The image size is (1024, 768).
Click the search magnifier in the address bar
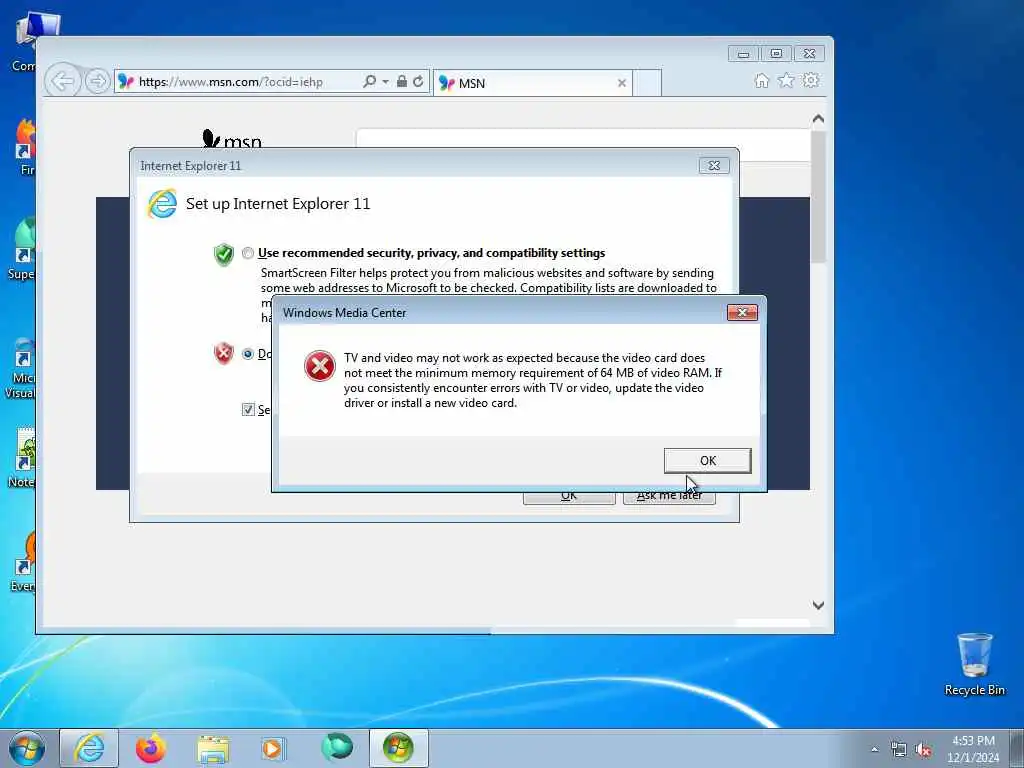(x=370, y=82)
